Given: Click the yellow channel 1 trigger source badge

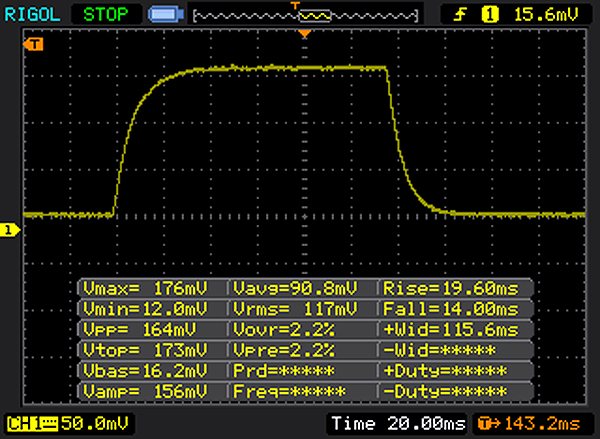Looking at the screenshot, I should (x=490, y=15).
